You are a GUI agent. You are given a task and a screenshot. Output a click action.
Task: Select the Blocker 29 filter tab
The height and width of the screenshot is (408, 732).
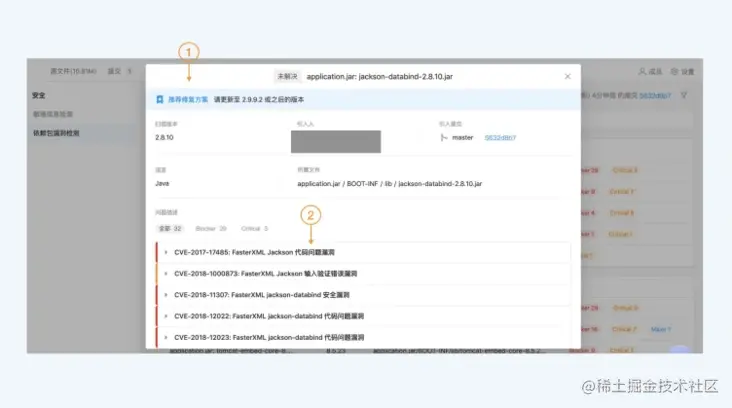(x=211, y=229)
